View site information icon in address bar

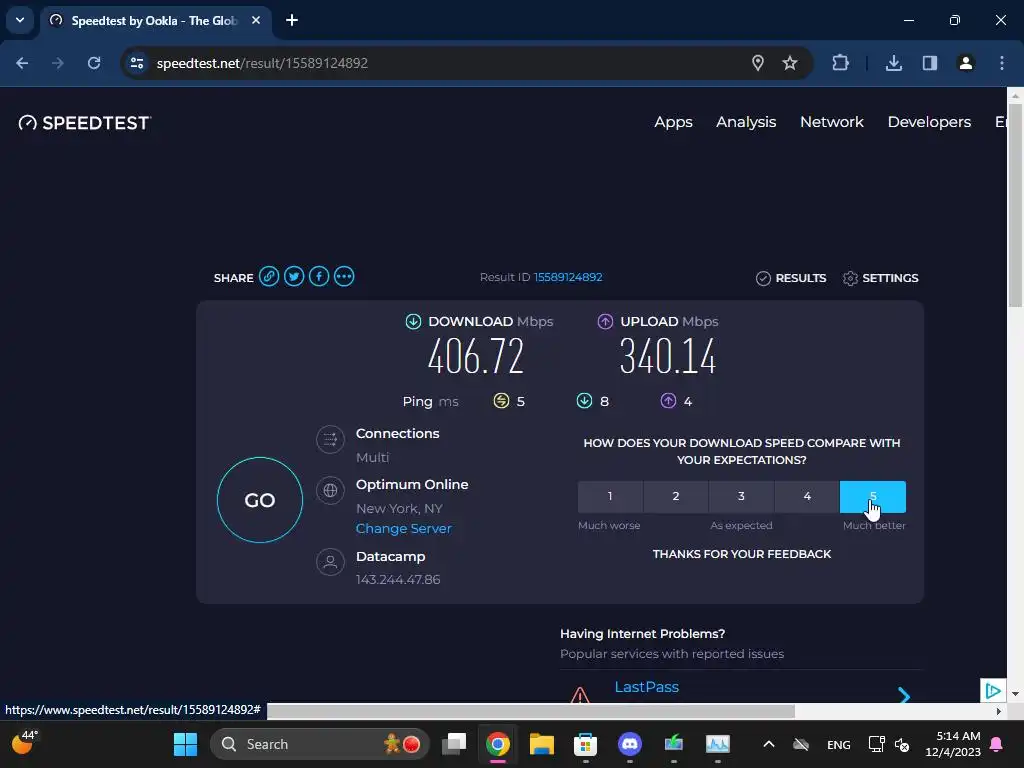[x=137, y=63]
